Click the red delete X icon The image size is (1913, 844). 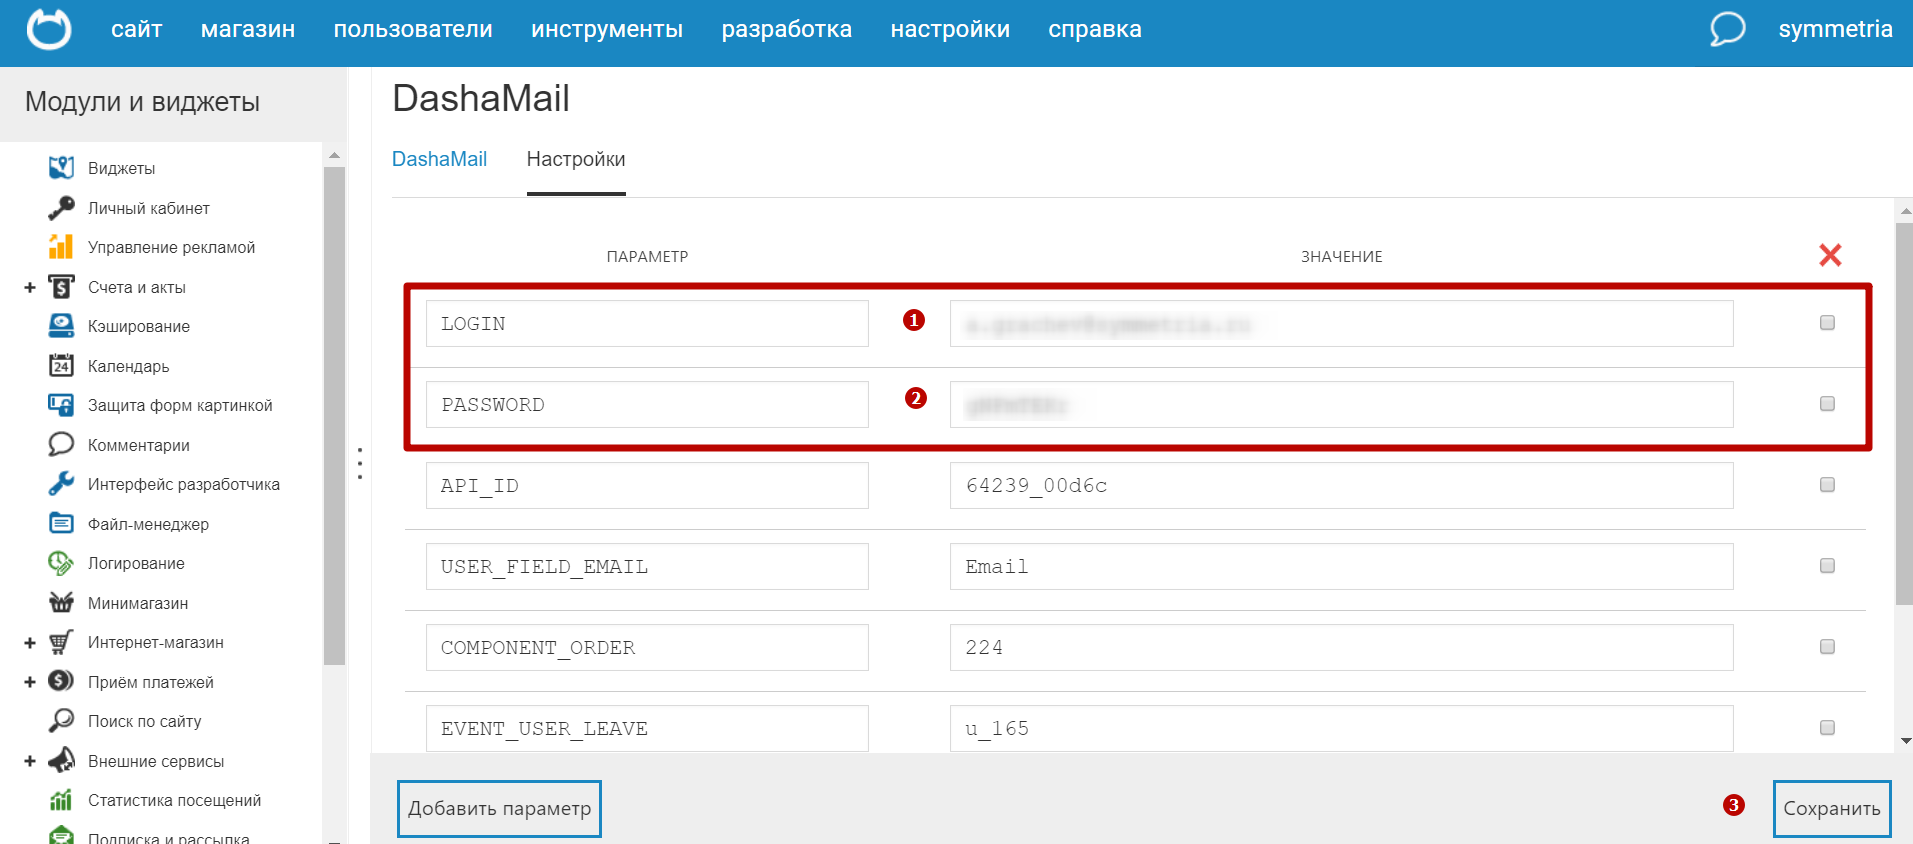tap(1830, 256)
